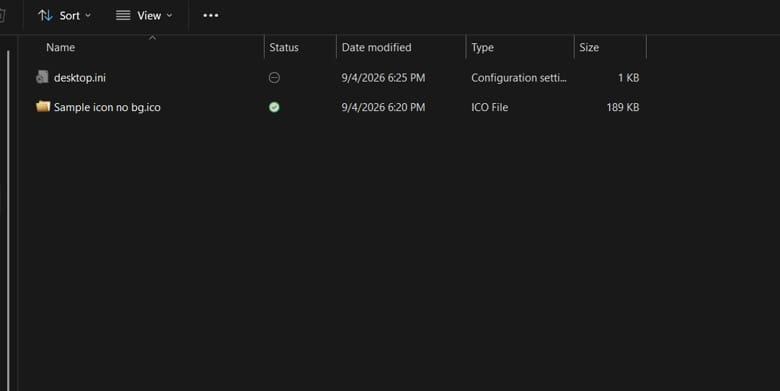Sort by the Size column header
Image resolution: width=780 pixels, height=391 pixels.
[x=588, y=47]
